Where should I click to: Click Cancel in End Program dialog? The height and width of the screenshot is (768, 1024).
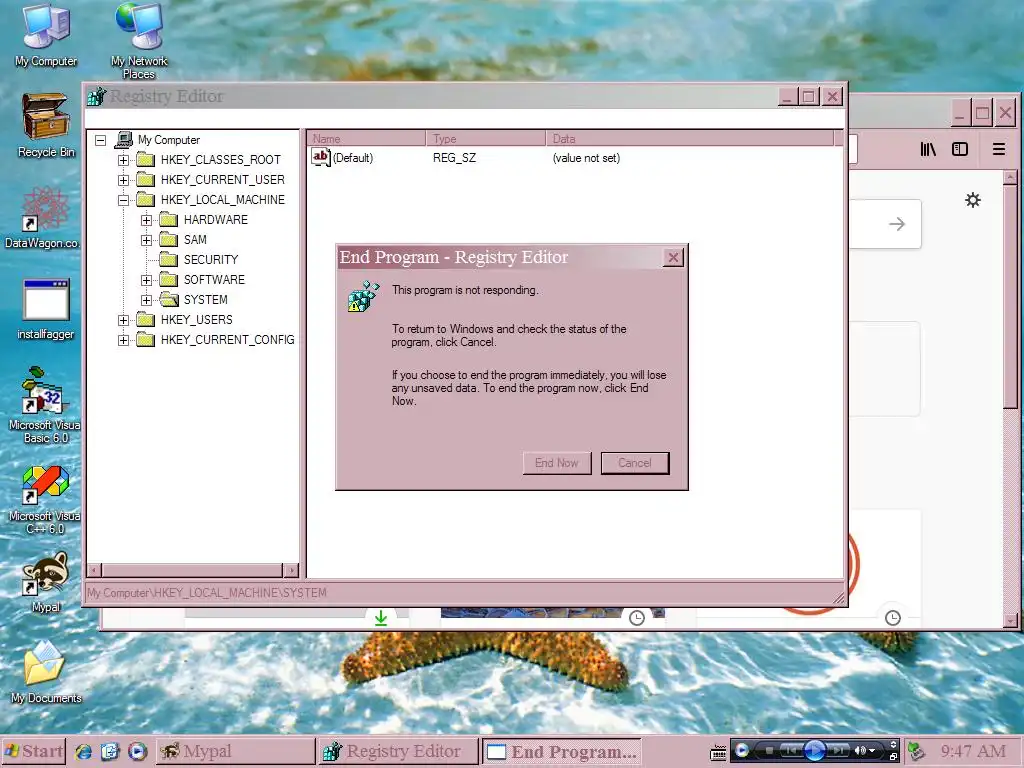coord(635,463)
